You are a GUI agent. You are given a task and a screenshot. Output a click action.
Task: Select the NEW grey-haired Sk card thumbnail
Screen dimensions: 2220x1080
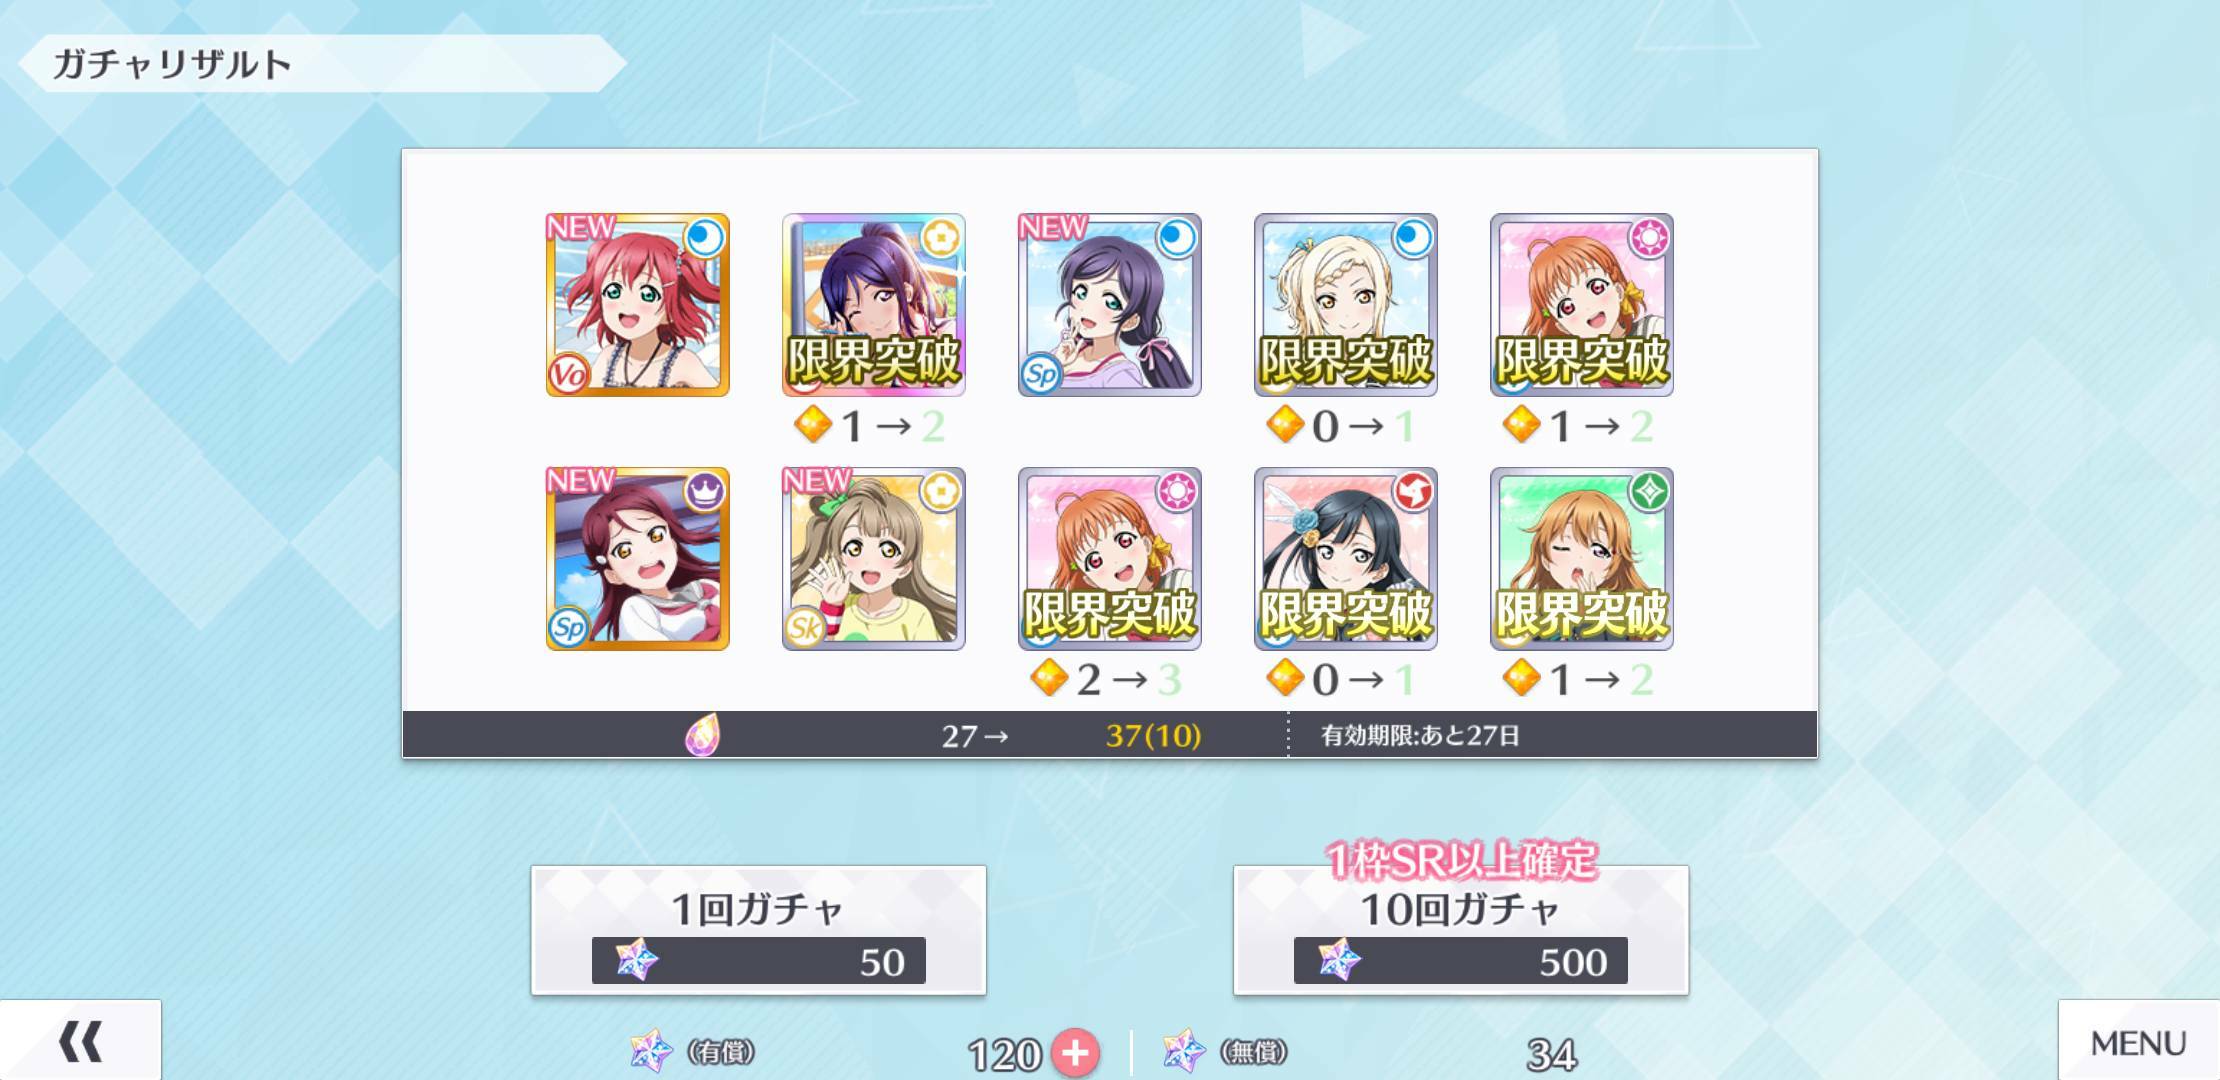(x=873, y=559)
